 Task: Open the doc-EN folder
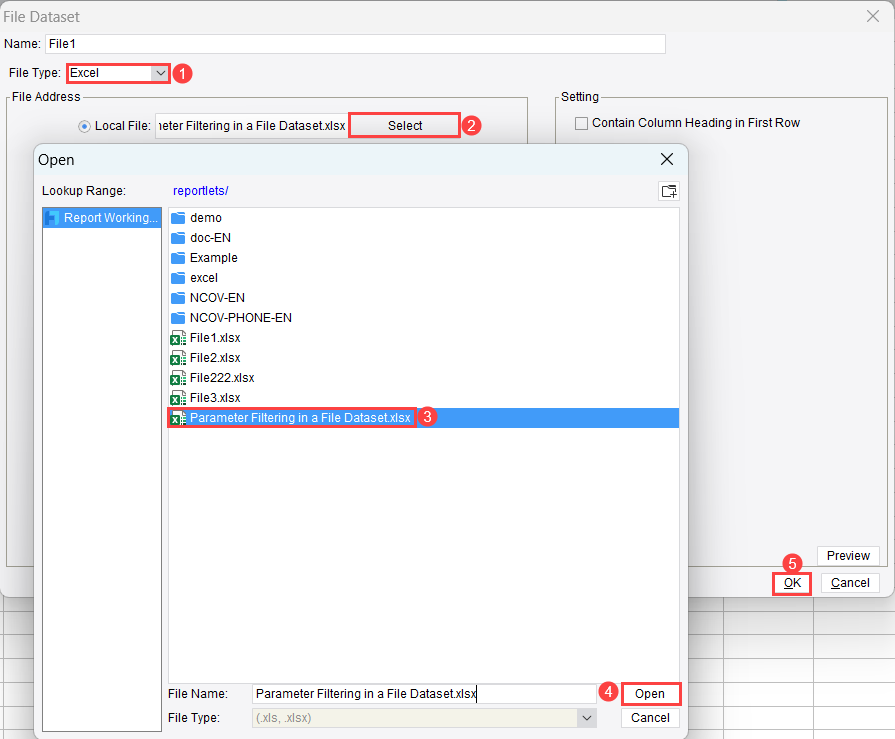[x=424, y=237]
